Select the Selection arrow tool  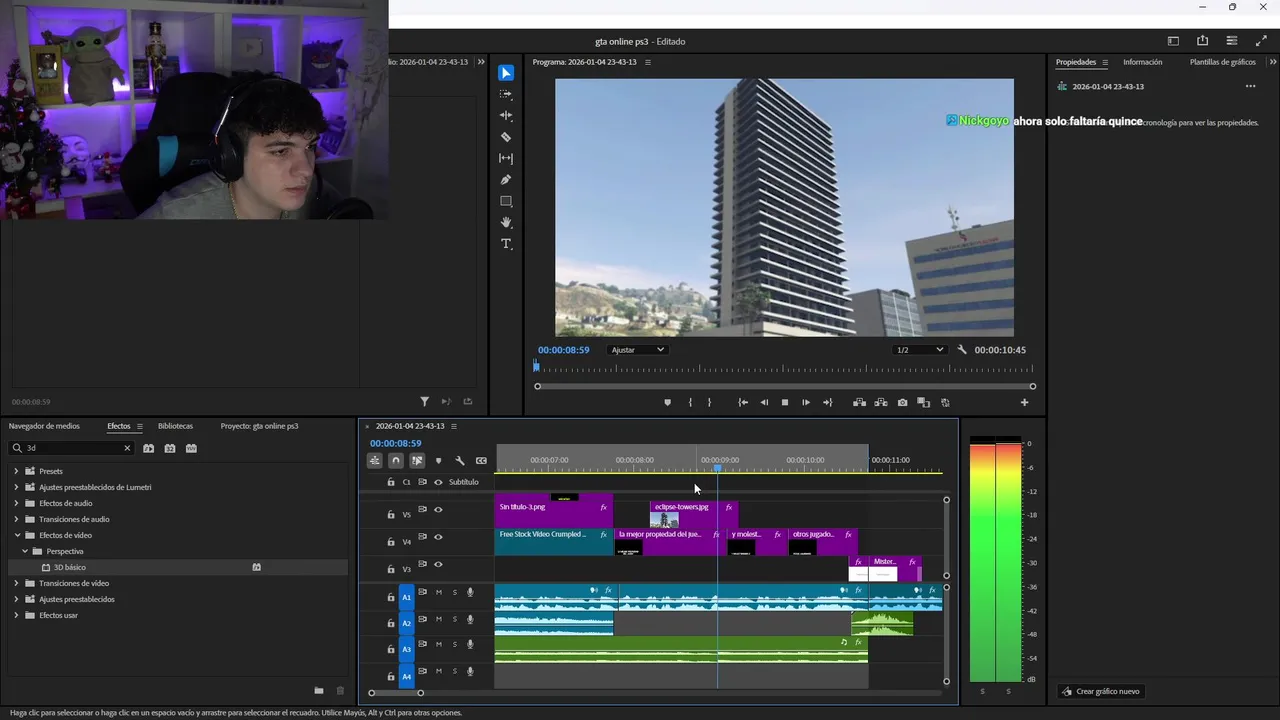click(506, 73)
